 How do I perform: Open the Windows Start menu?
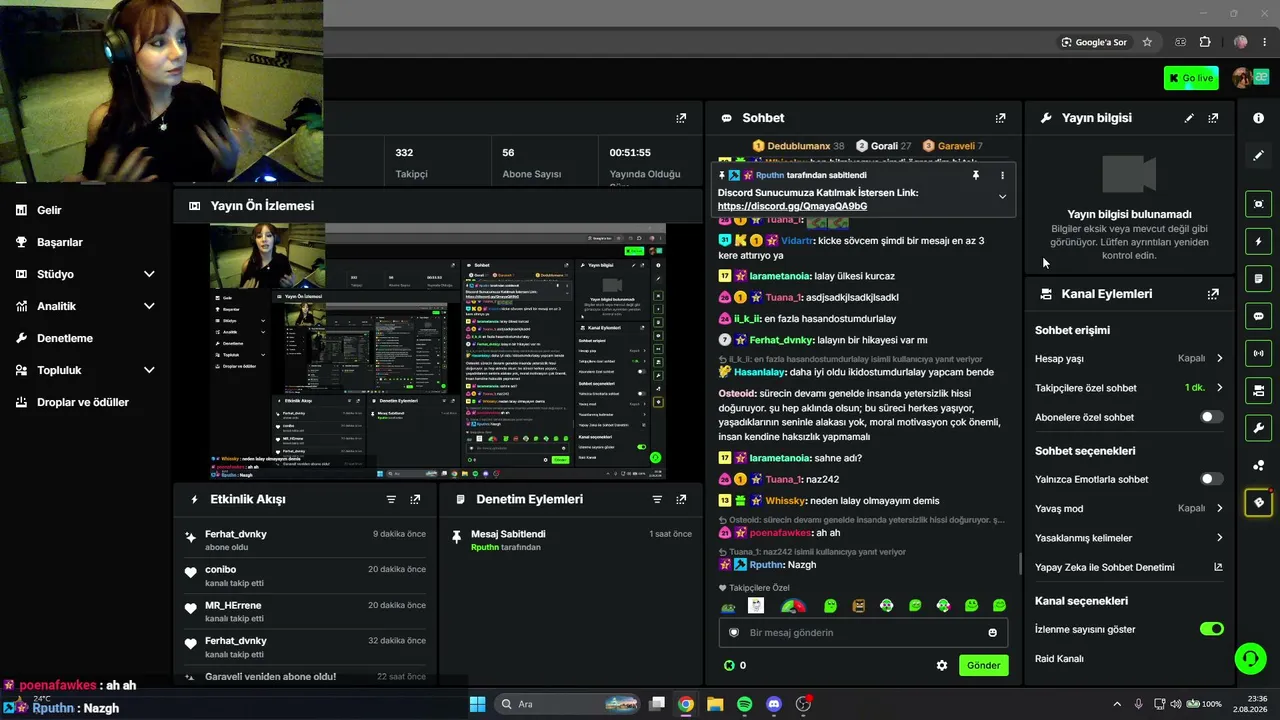coord(477,704)
